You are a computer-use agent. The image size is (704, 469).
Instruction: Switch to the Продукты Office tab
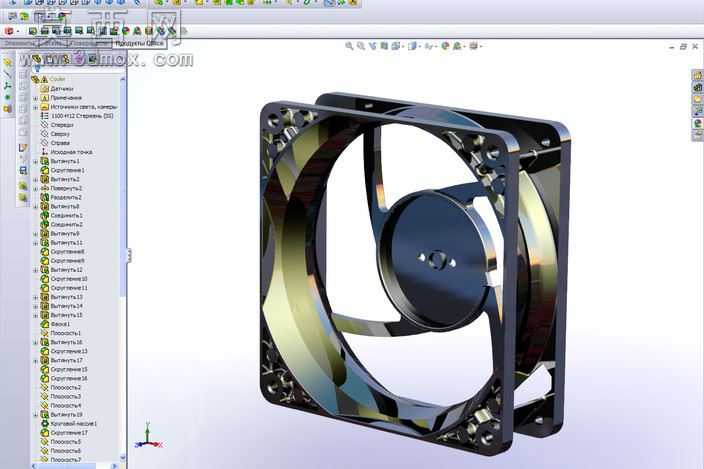(x=139, y=44)
